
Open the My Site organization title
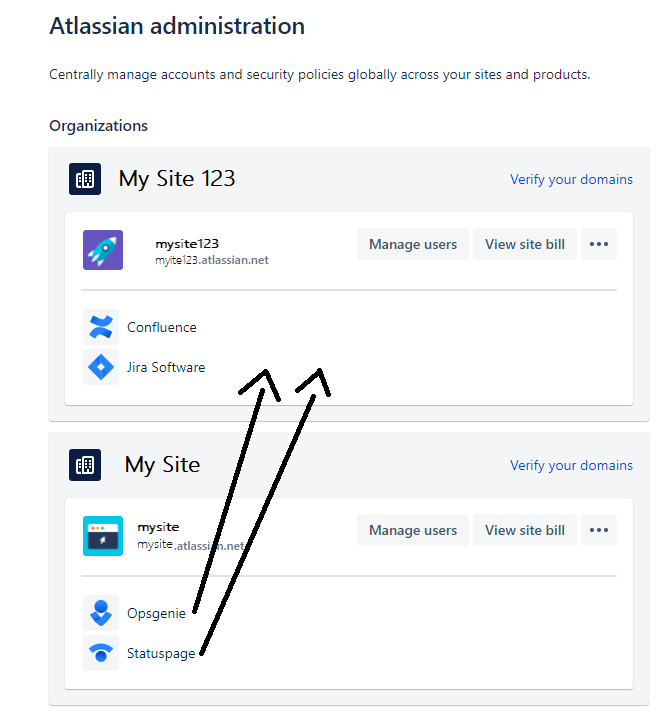point(162,465)
